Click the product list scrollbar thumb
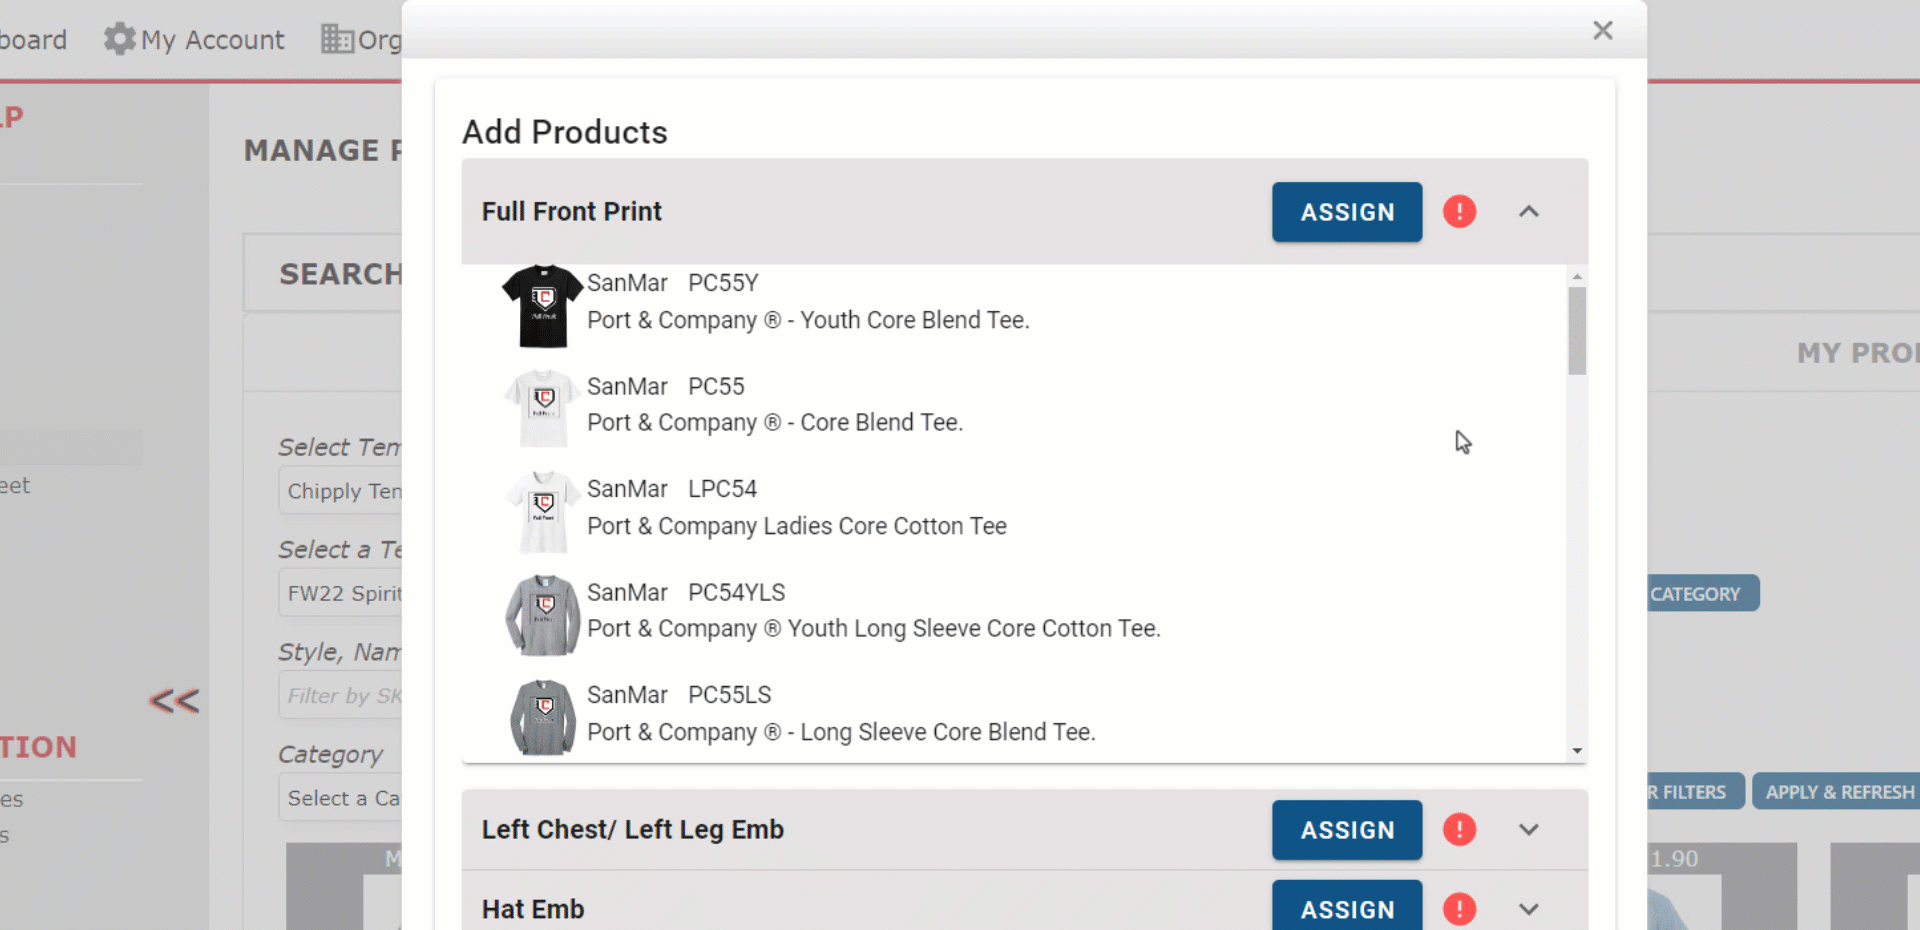The width and height of the screenshot is (1920, 930). click(1577, 331)
